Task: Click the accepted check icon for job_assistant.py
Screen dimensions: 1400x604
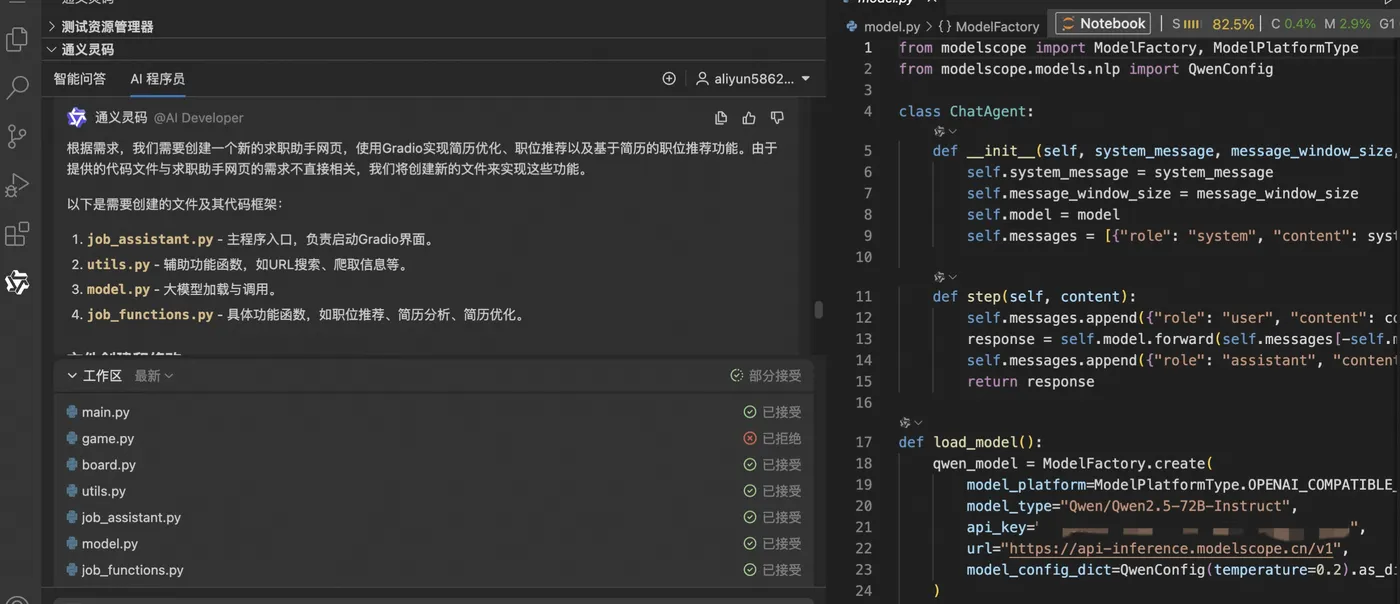Action: coord(750,517)
